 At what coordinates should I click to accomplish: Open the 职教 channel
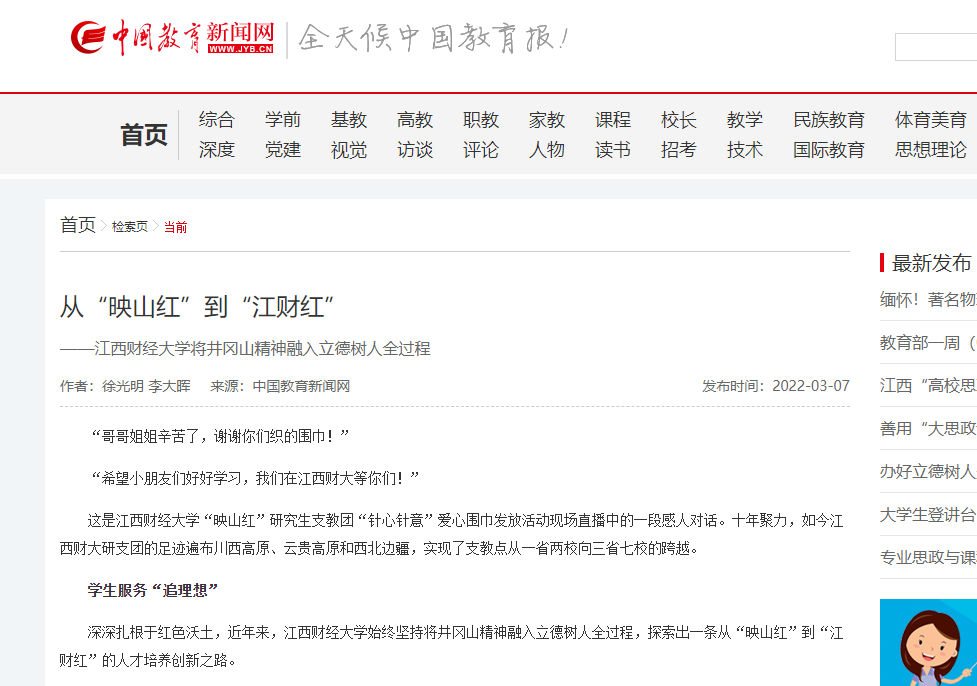480,120
